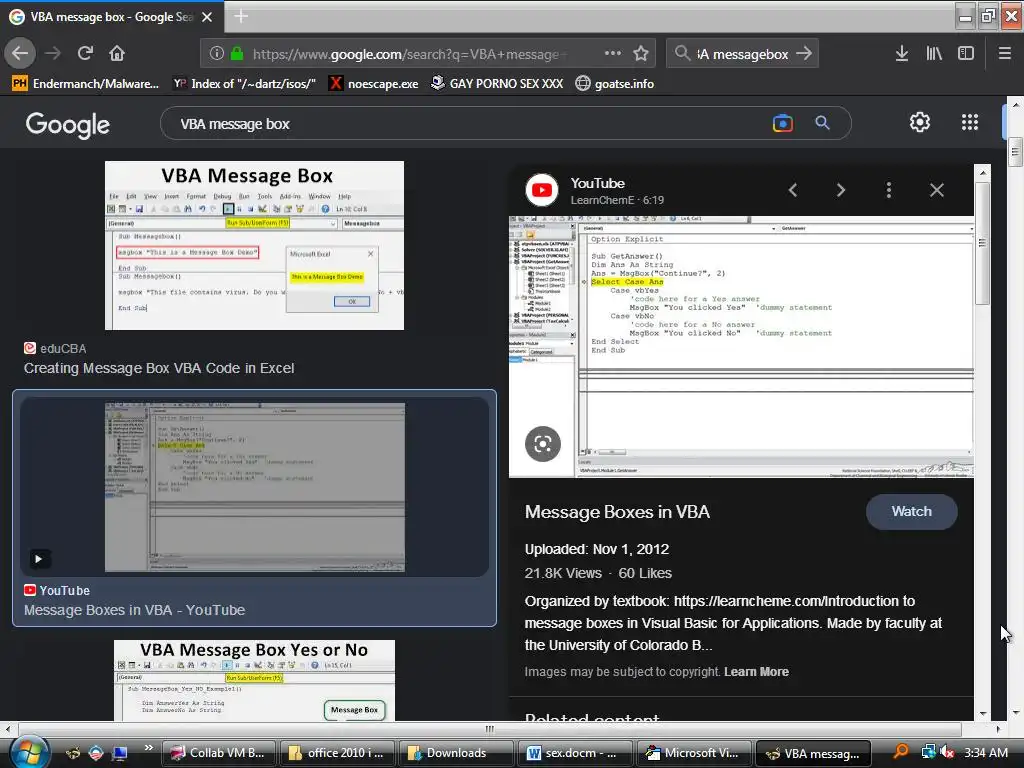
Task: Switch to the office 2010 i... taskbar folder
Action: (x=336, y=753)
